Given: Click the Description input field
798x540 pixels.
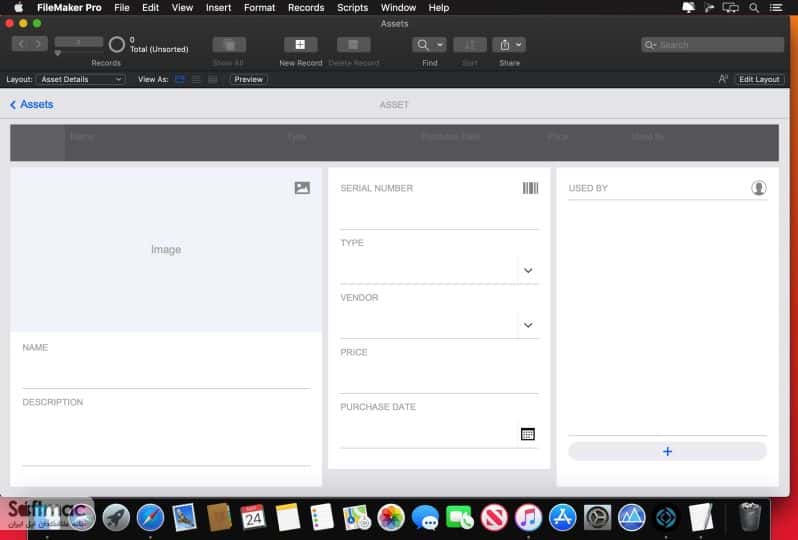Looking at the screenshot, I should [166, 438].
